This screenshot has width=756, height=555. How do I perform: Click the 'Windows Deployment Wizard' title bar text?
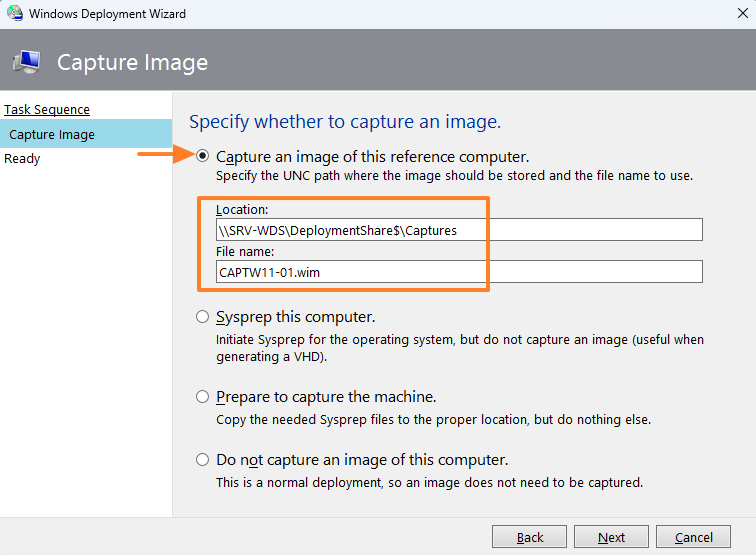click(107, 14)
